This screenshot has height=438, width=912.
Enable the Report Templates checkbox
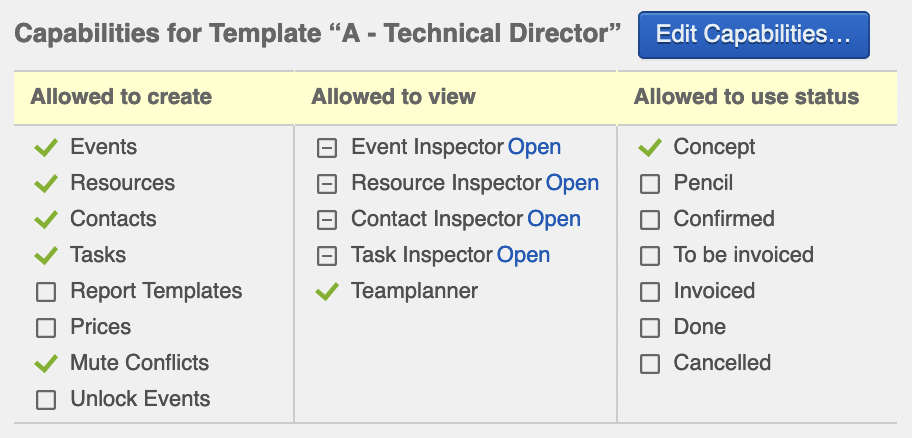click(x=45, y=292)
